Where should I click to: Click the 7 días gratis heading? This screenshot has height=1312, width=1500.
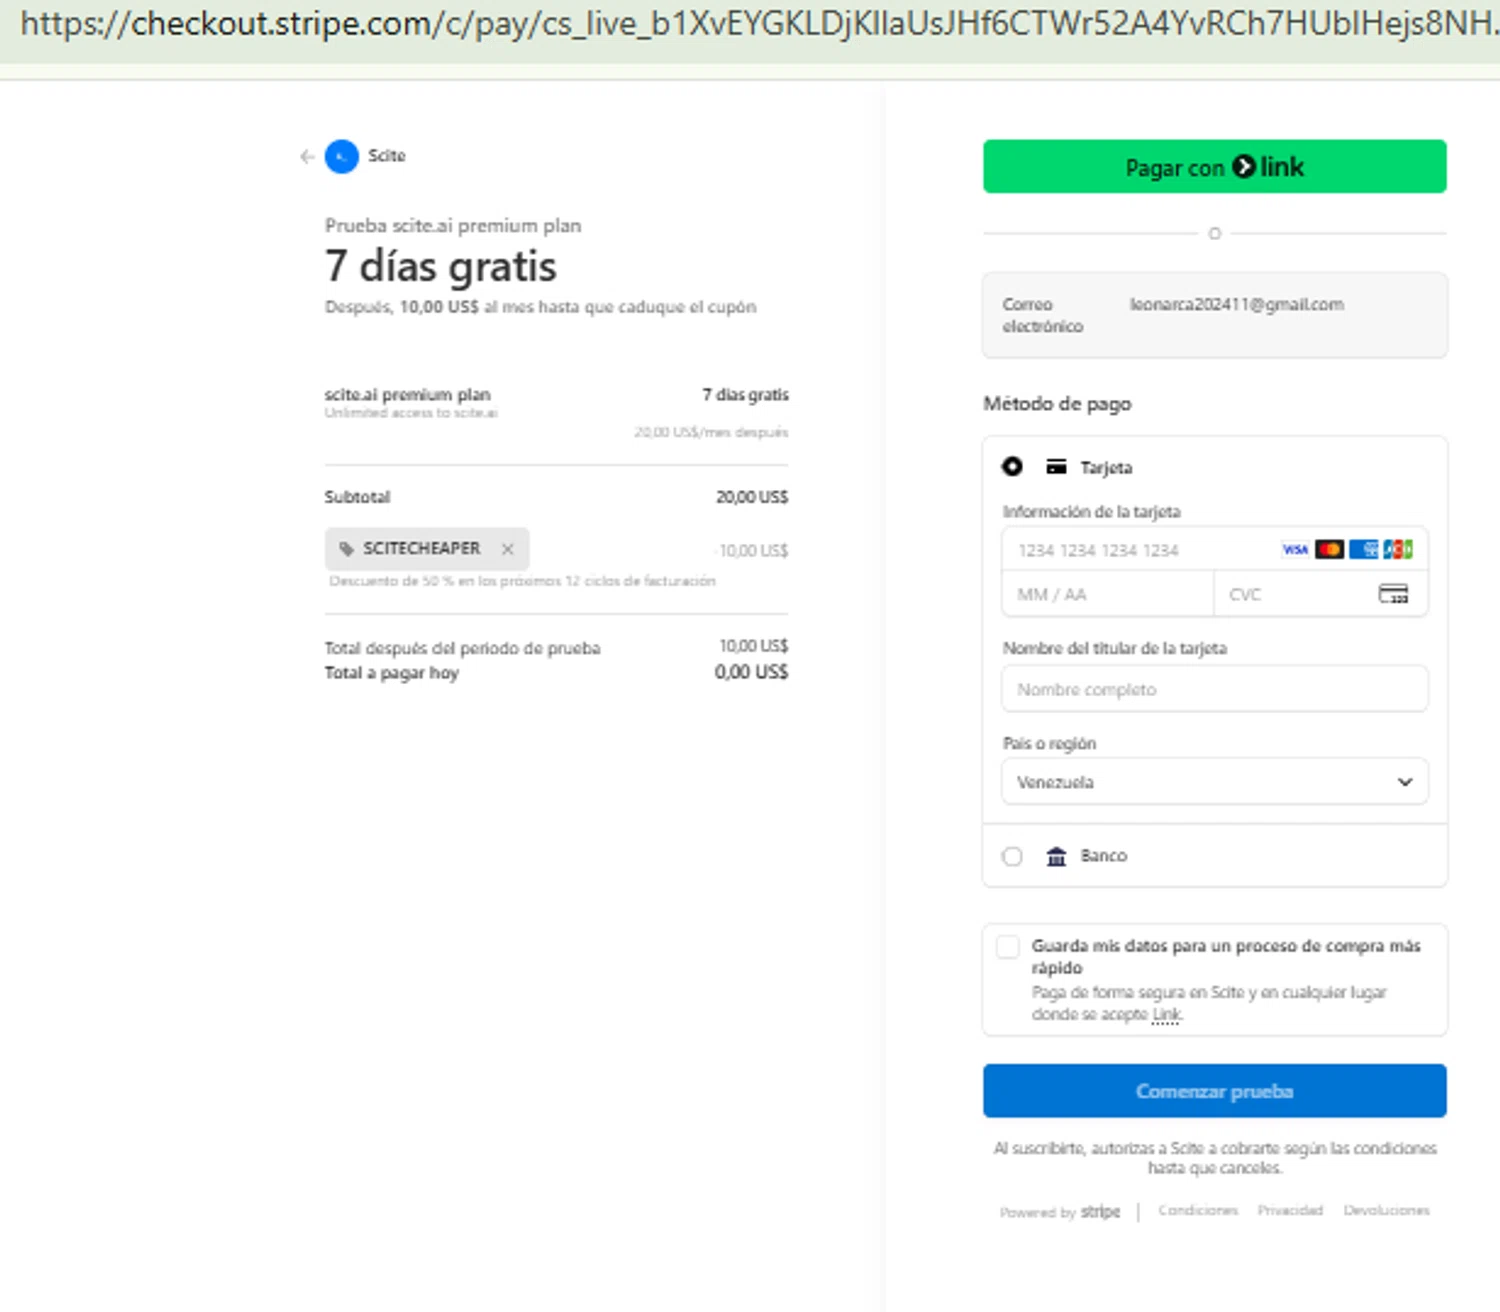click(x=441, y=267)
